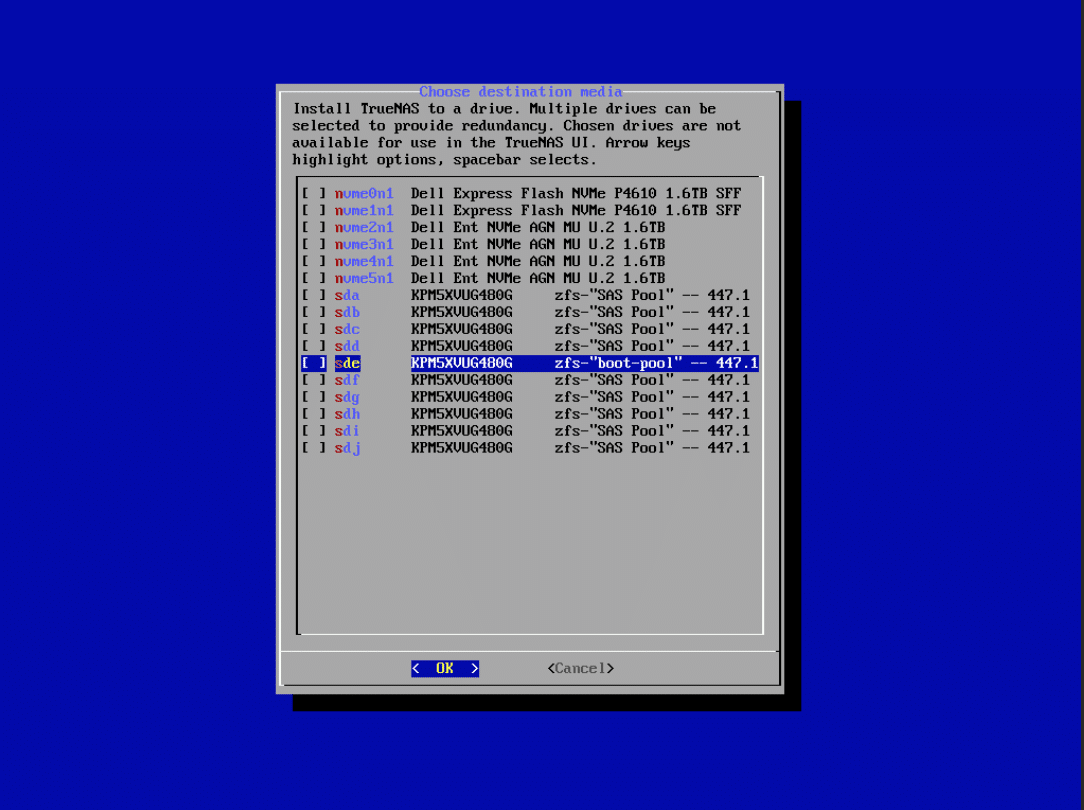Image resolution: width=1084 pixels, height=810 pixels.
Task: Click the nvme4n1 device name
Action: 364,261
